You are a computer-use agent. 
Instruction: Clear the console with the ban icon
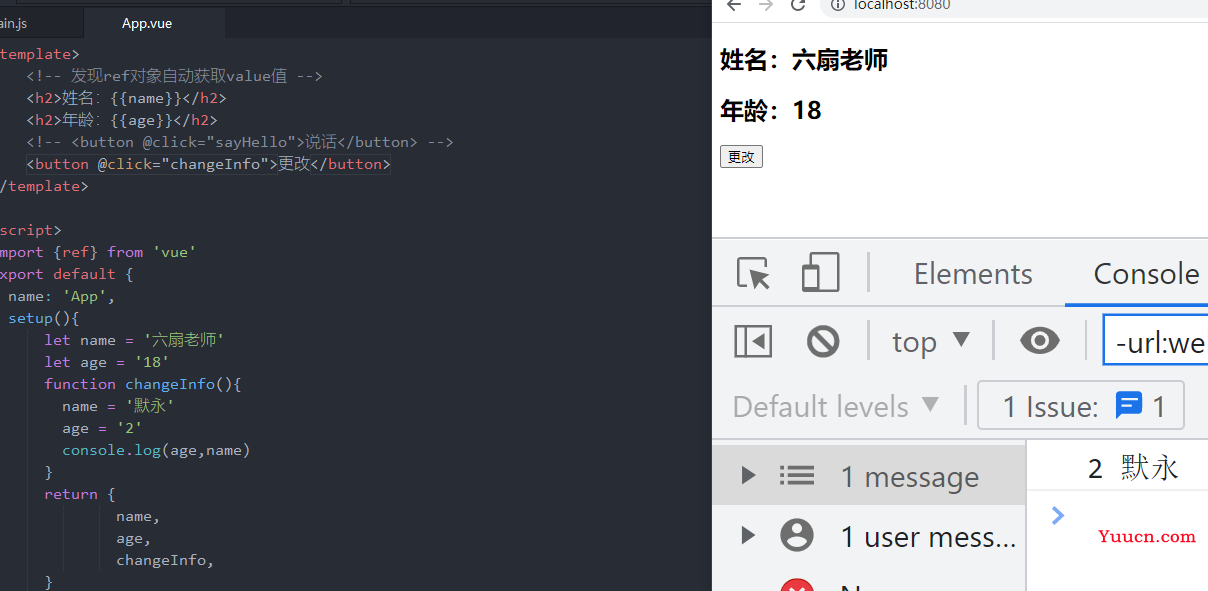click(x=823, y=341)
